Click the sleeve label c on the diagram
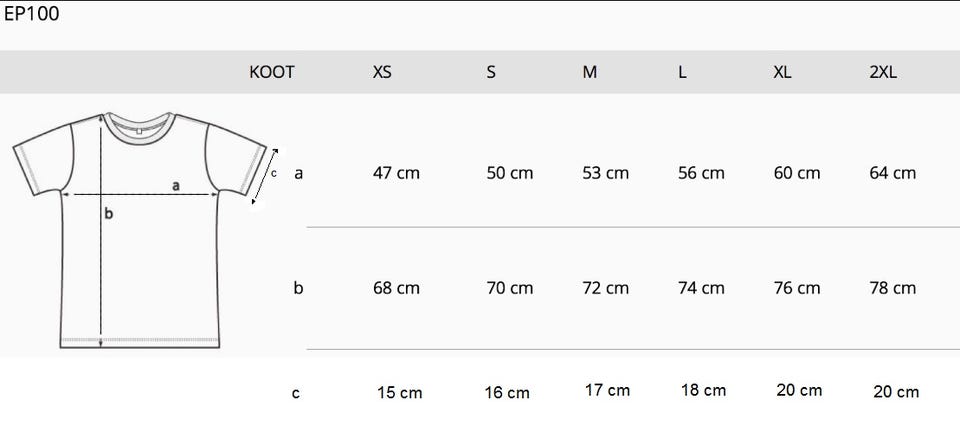 (x=273, y=172)
